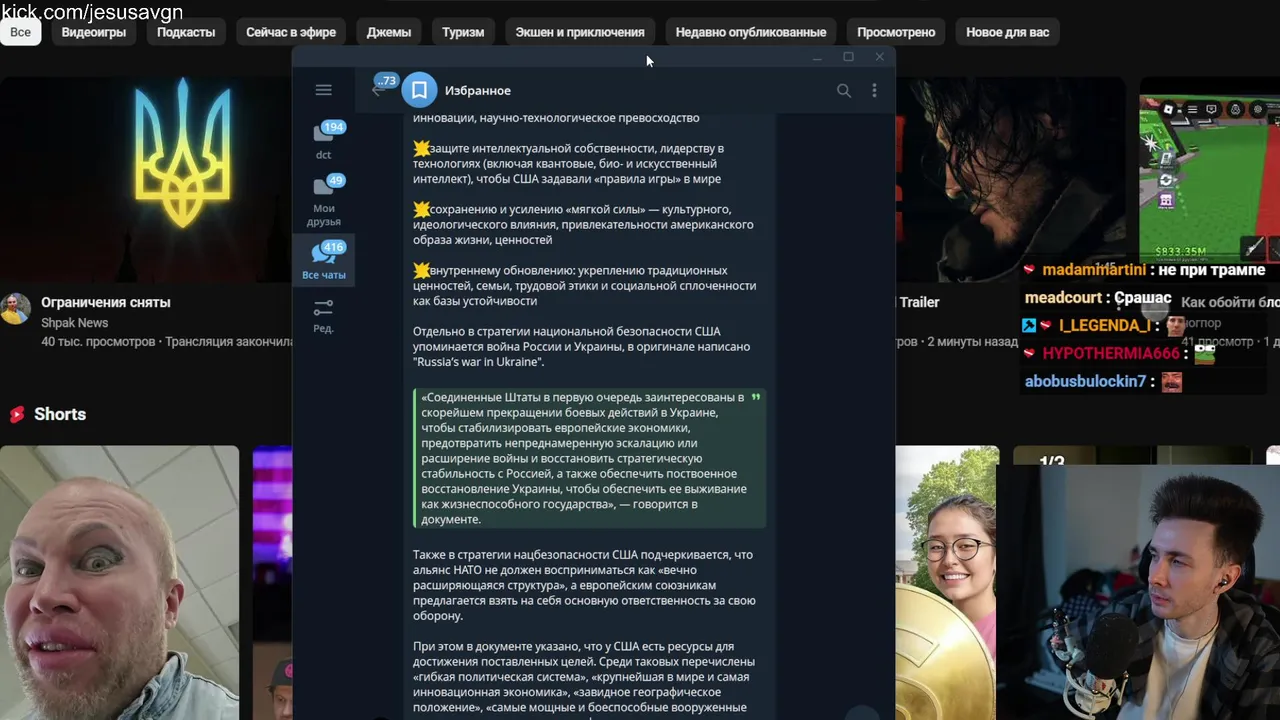Click chat username meadcourt
The height and width of the screenshot is (720, 1280).
click(x=1061, y=298)
